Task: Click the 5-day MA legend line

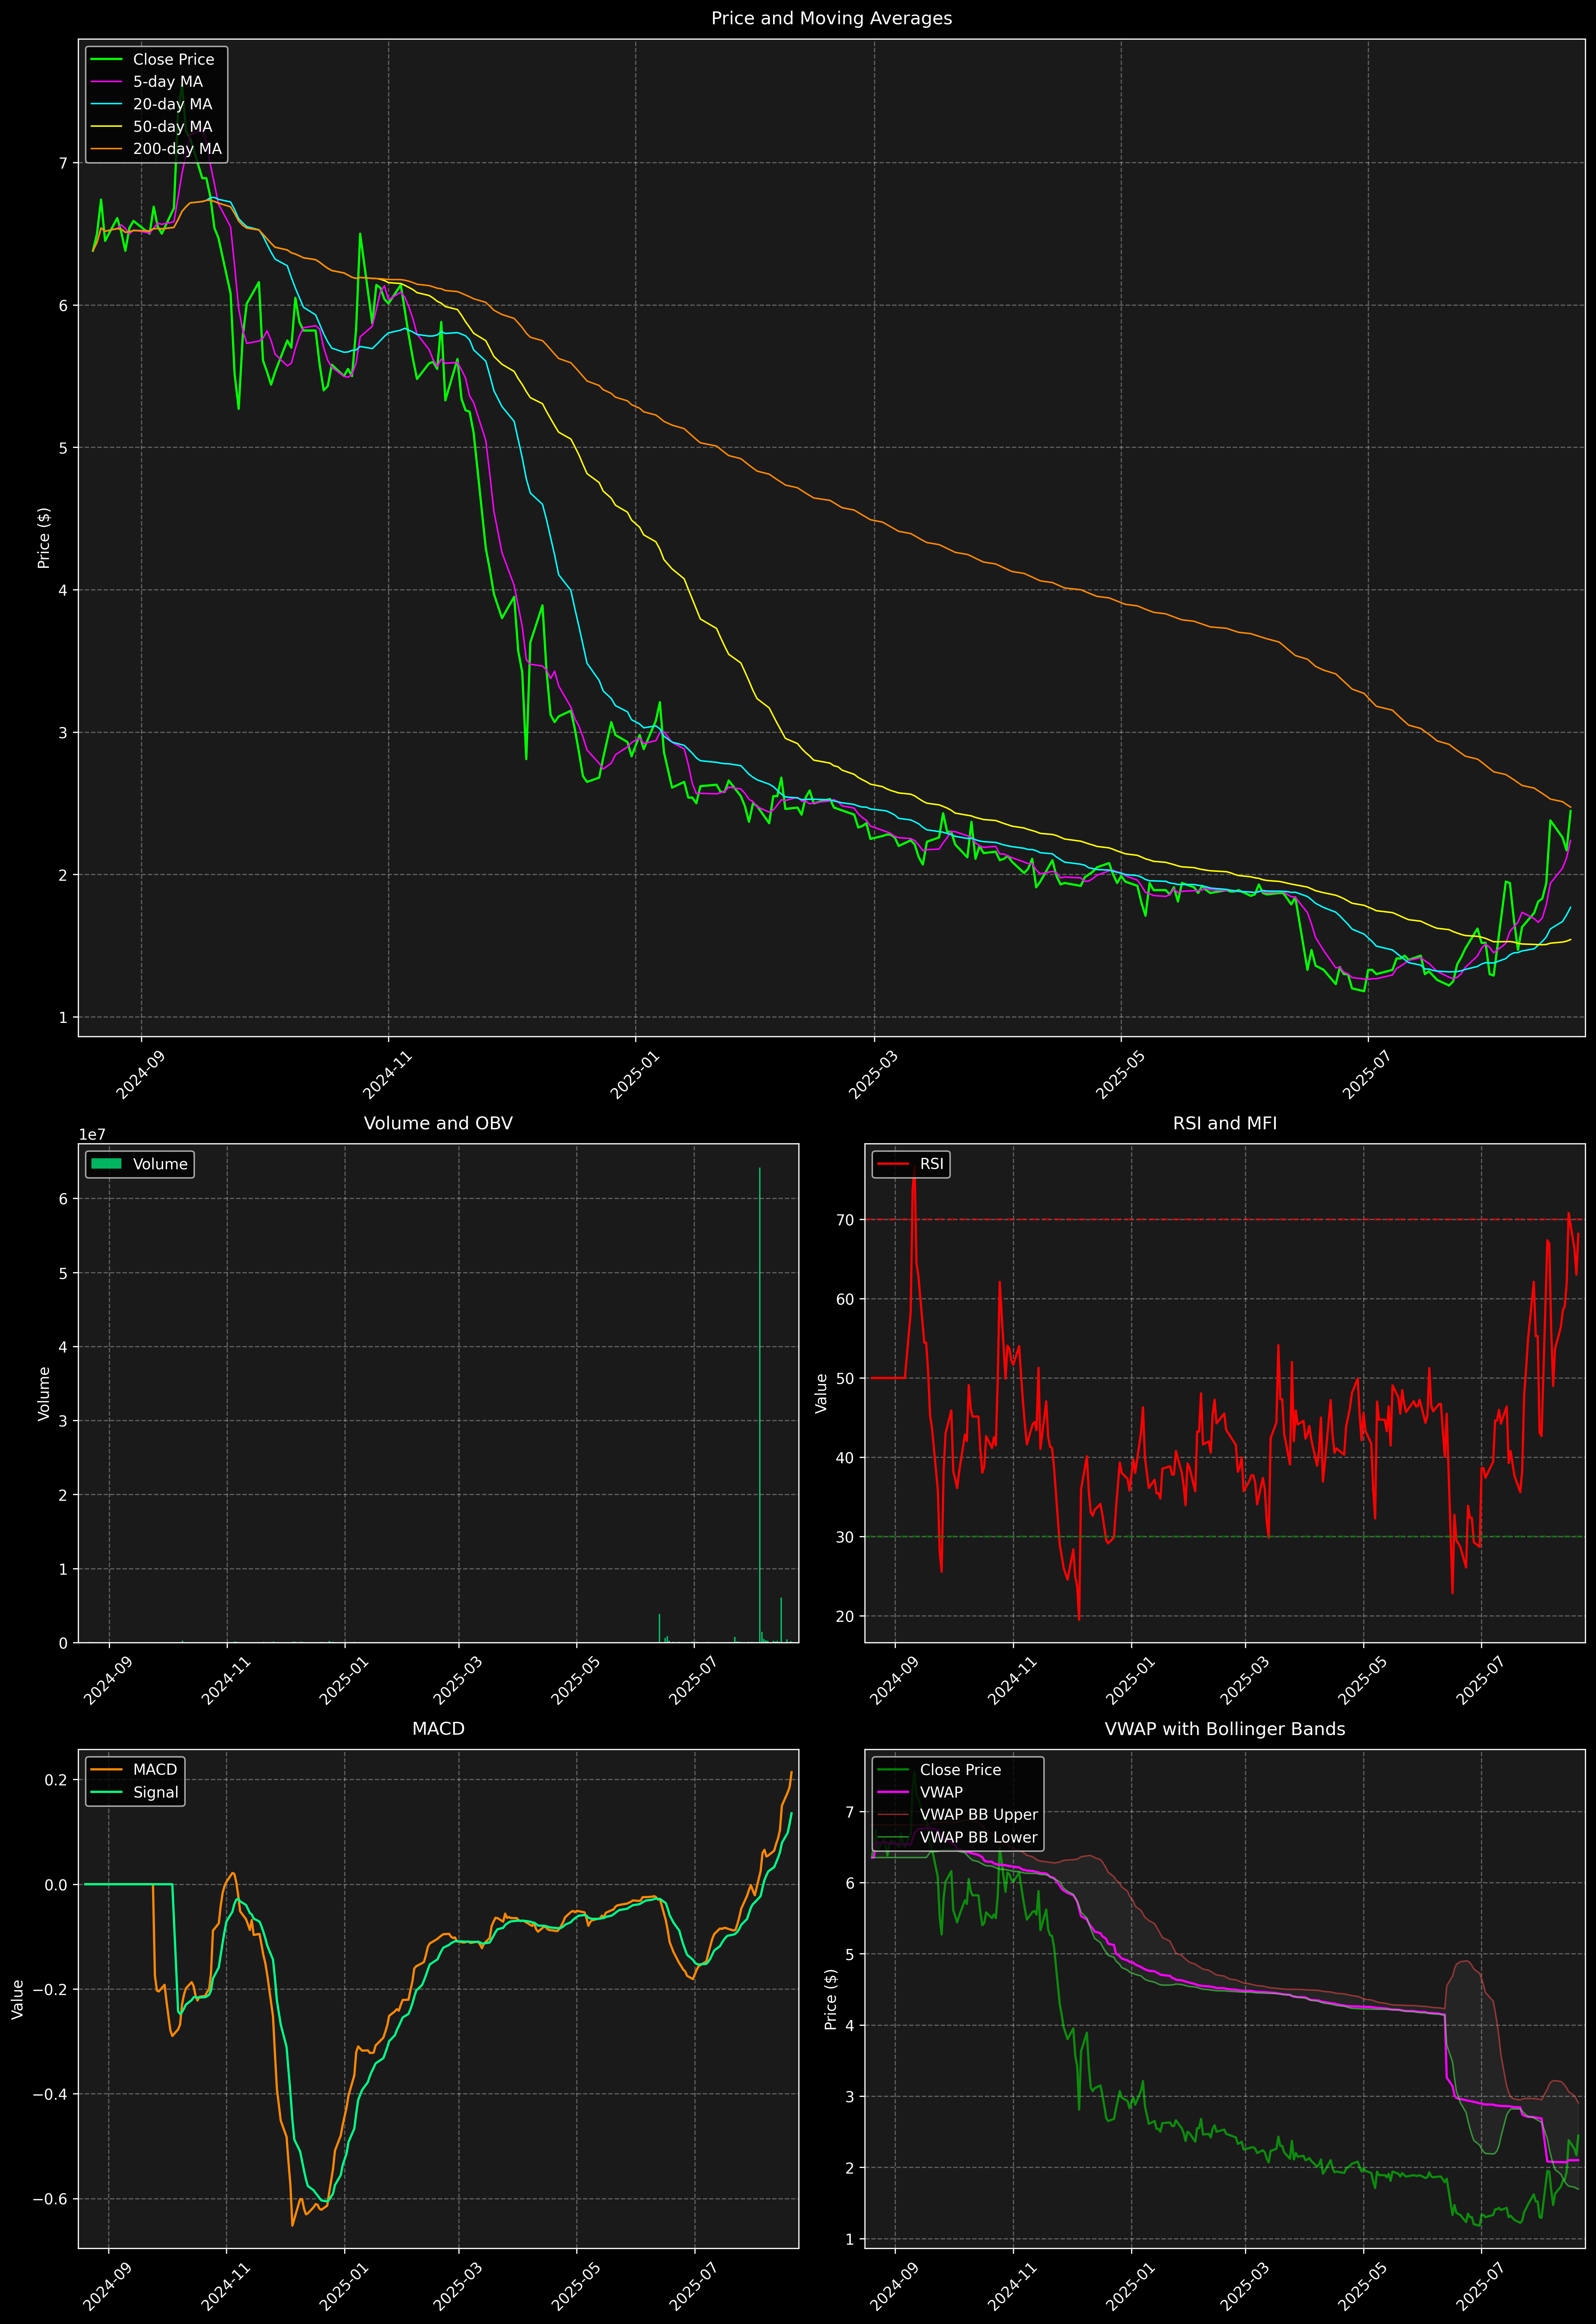Action: point(106,82)
